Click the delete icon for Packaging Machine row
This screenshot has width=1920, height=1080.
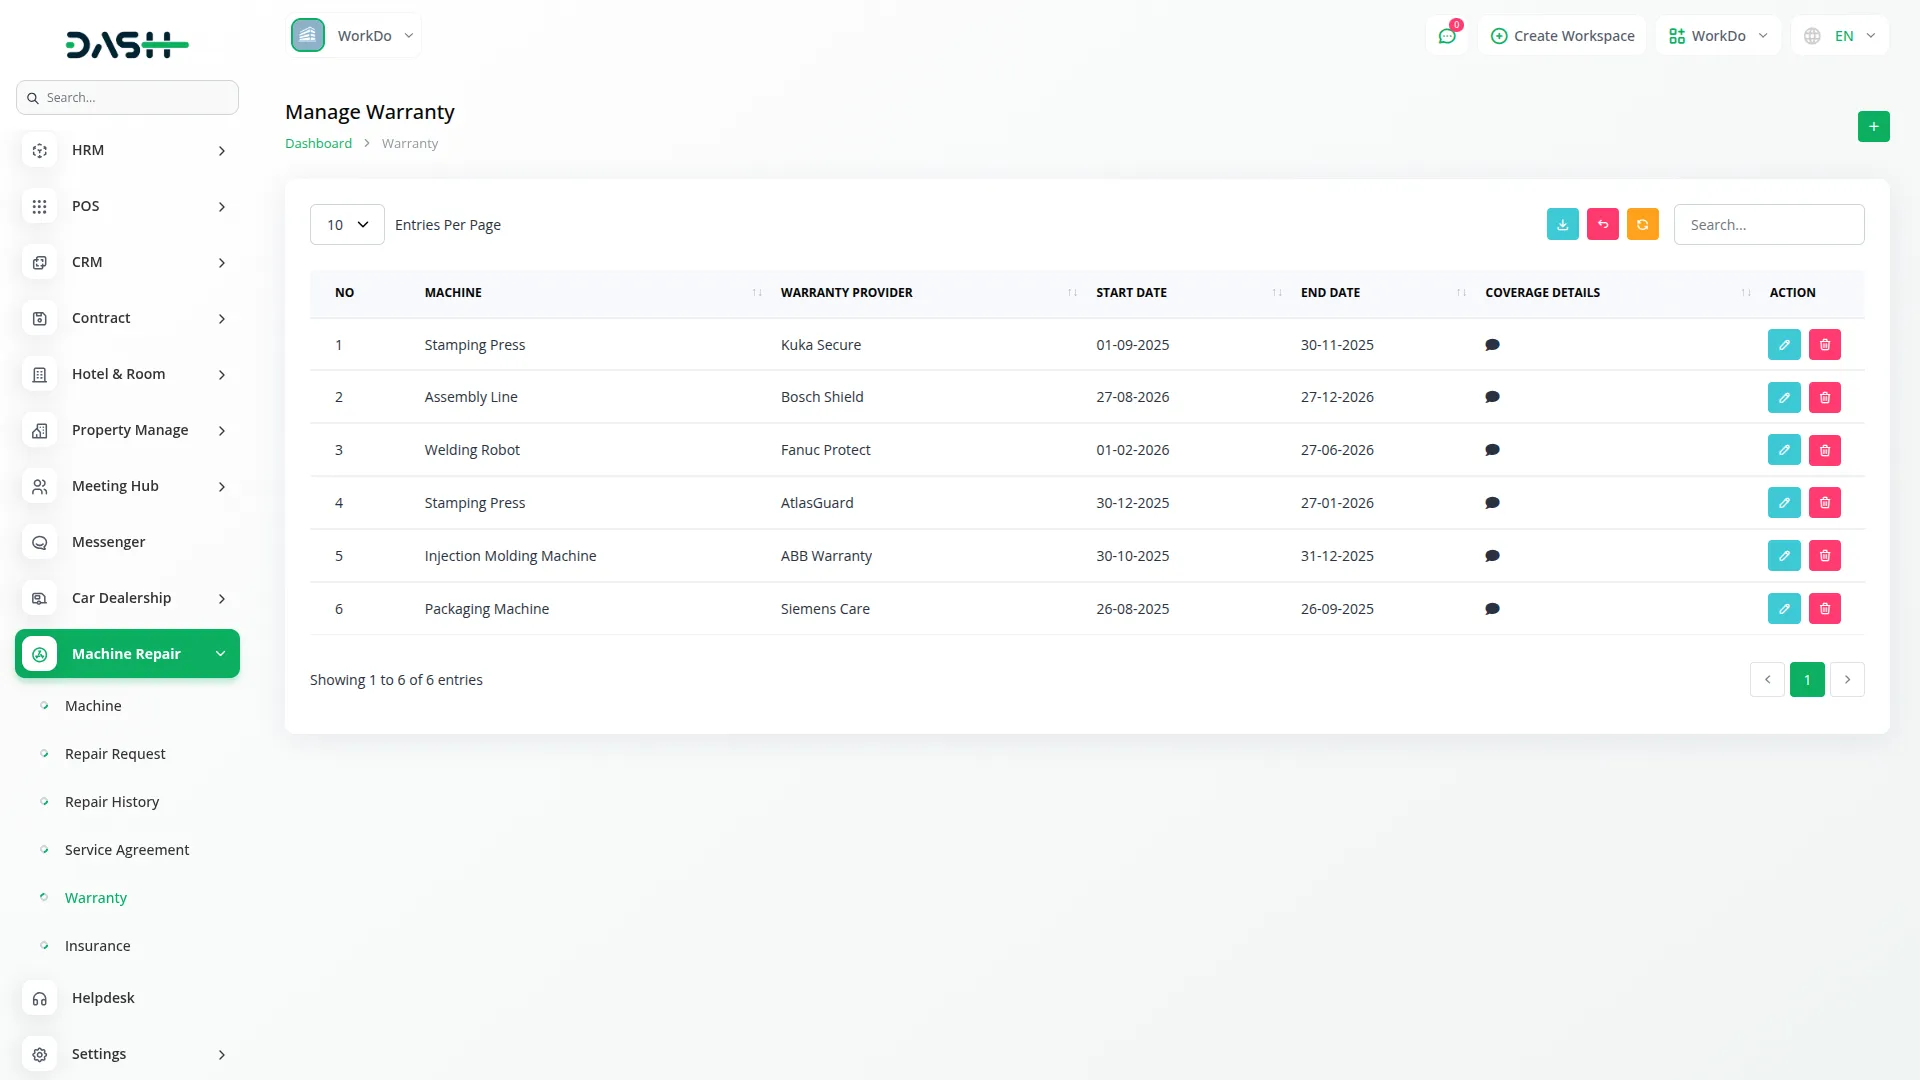(1825, 608)
